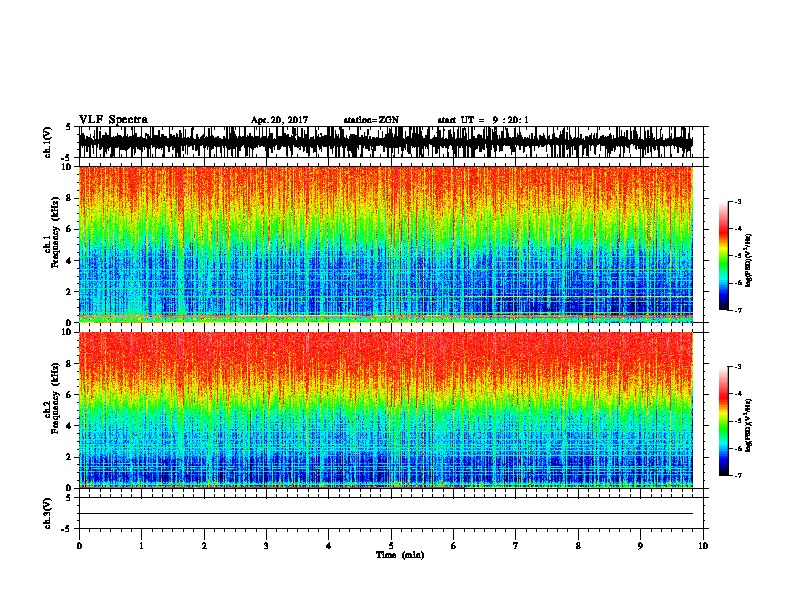
Task: Click the "-7" label on ch.1 color bar
Action: point(738,310)
